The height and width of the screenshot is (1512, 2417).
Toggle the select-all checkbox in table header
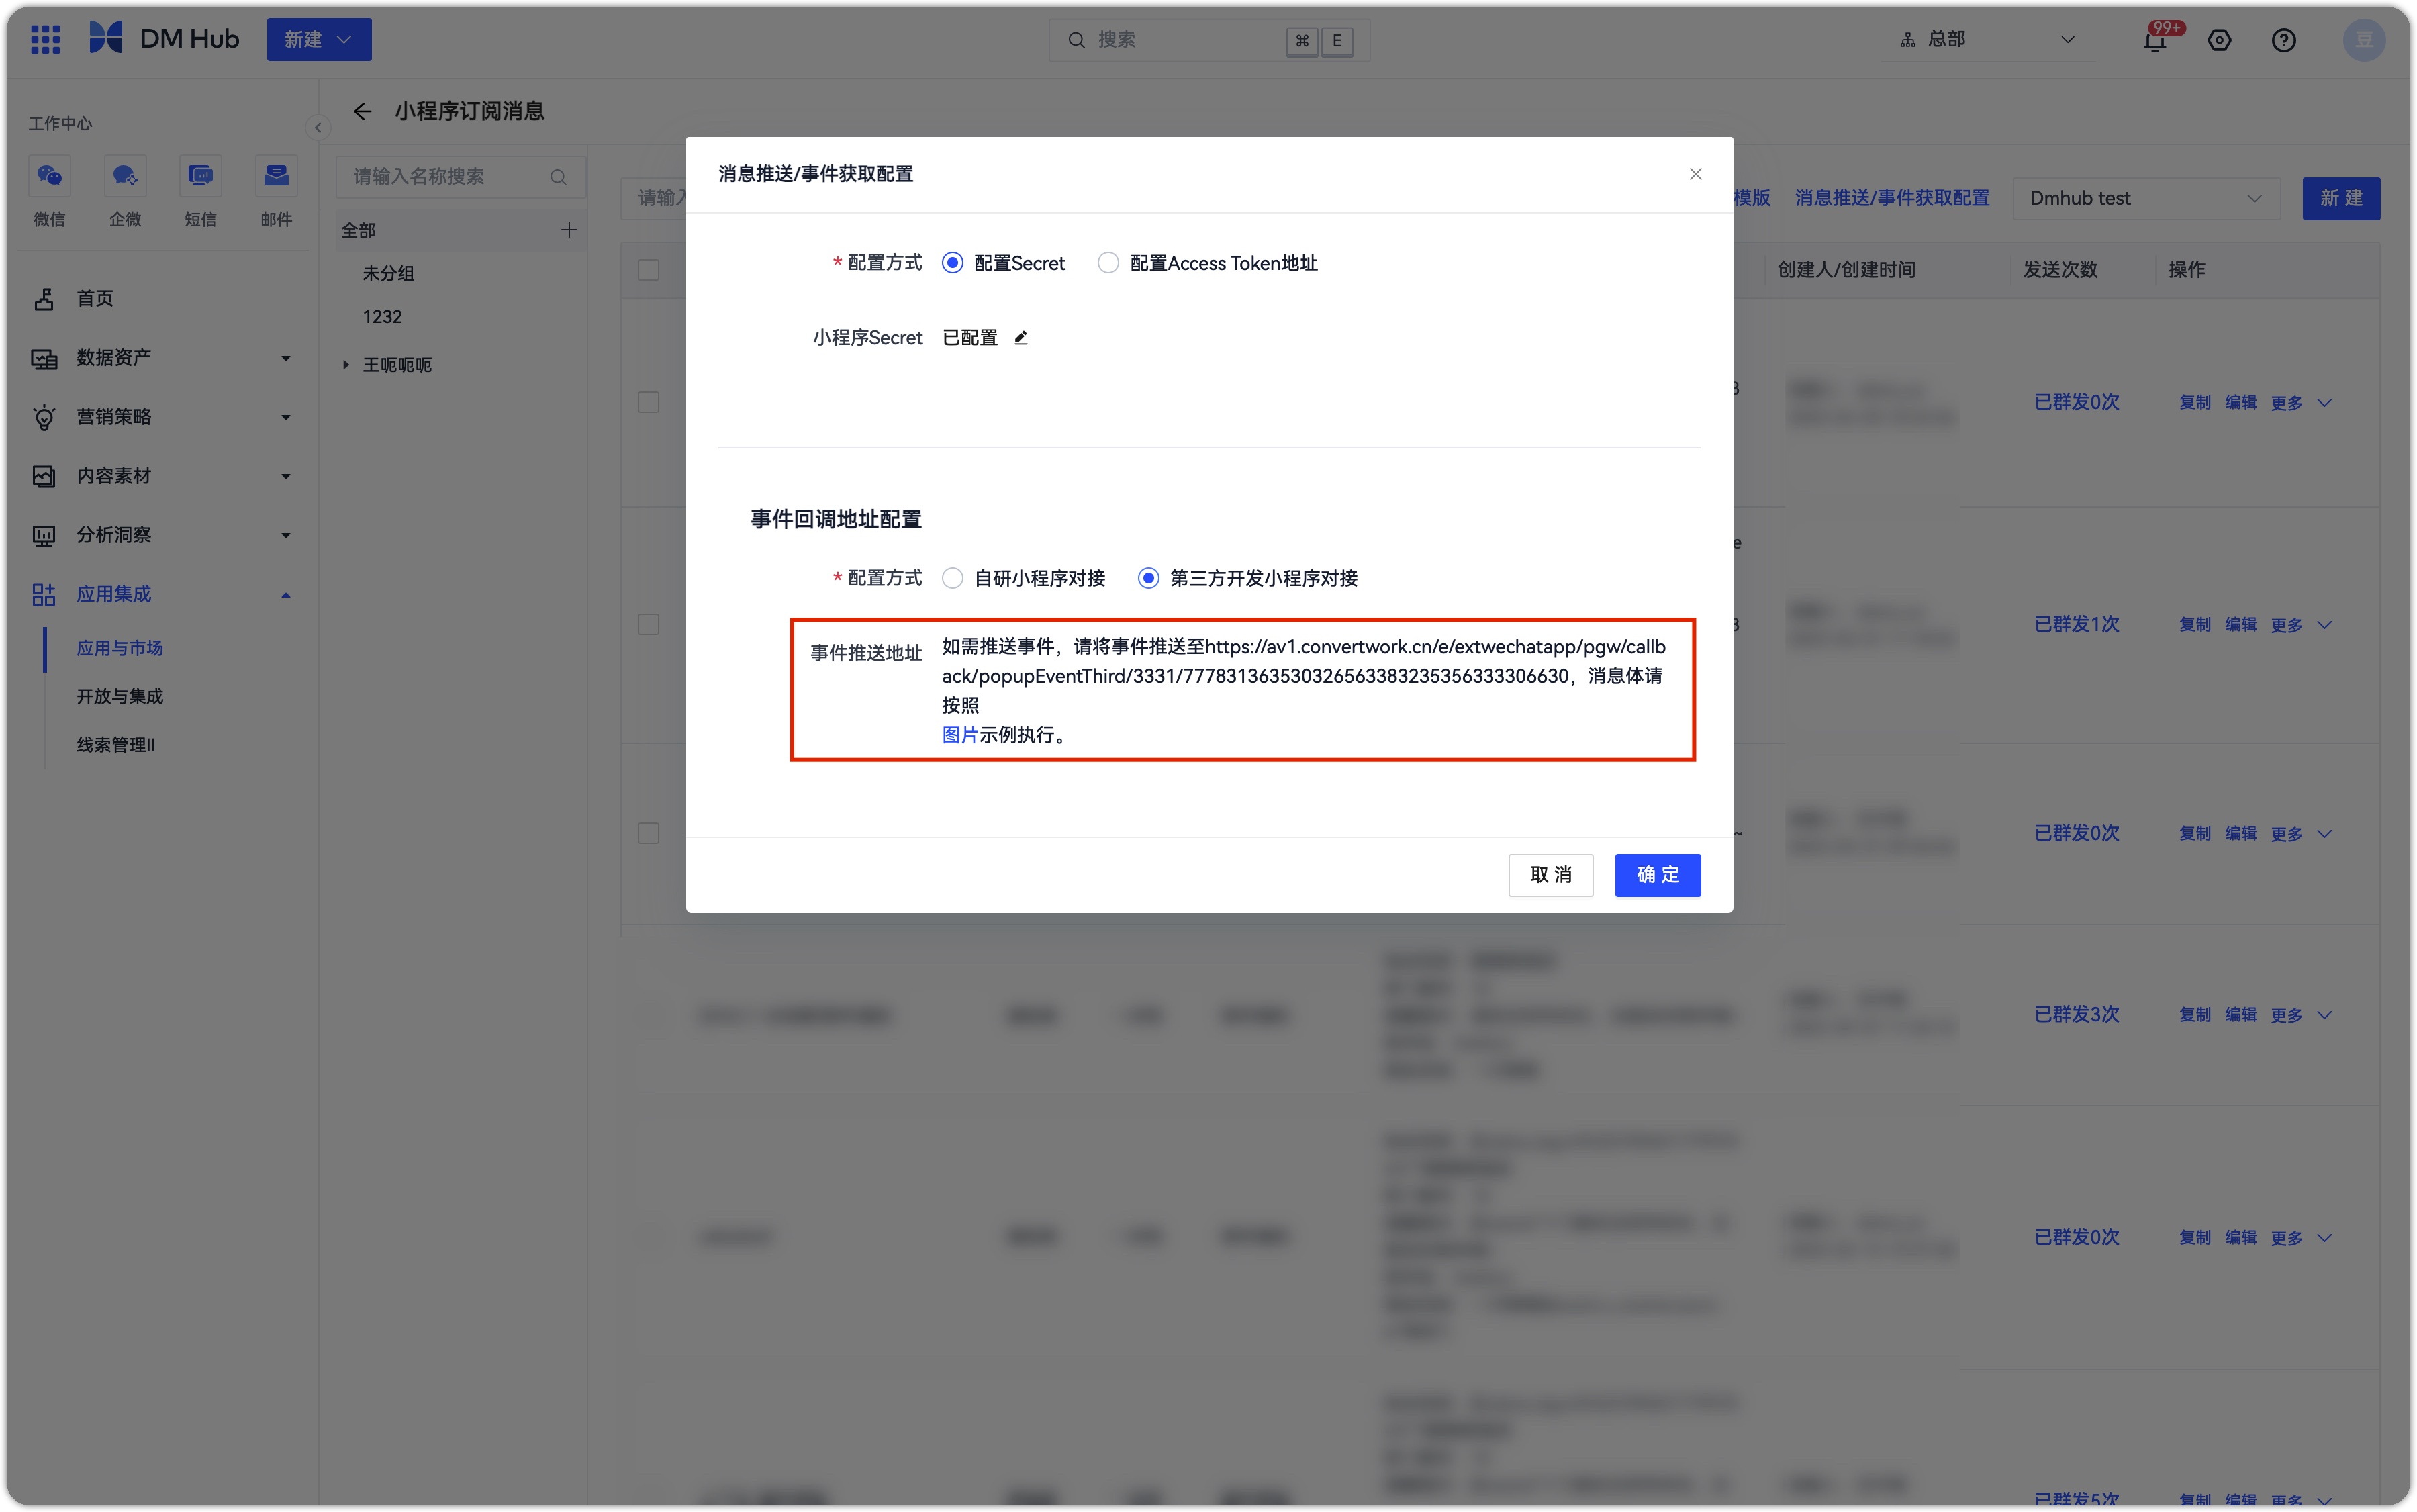coord(649,270)
